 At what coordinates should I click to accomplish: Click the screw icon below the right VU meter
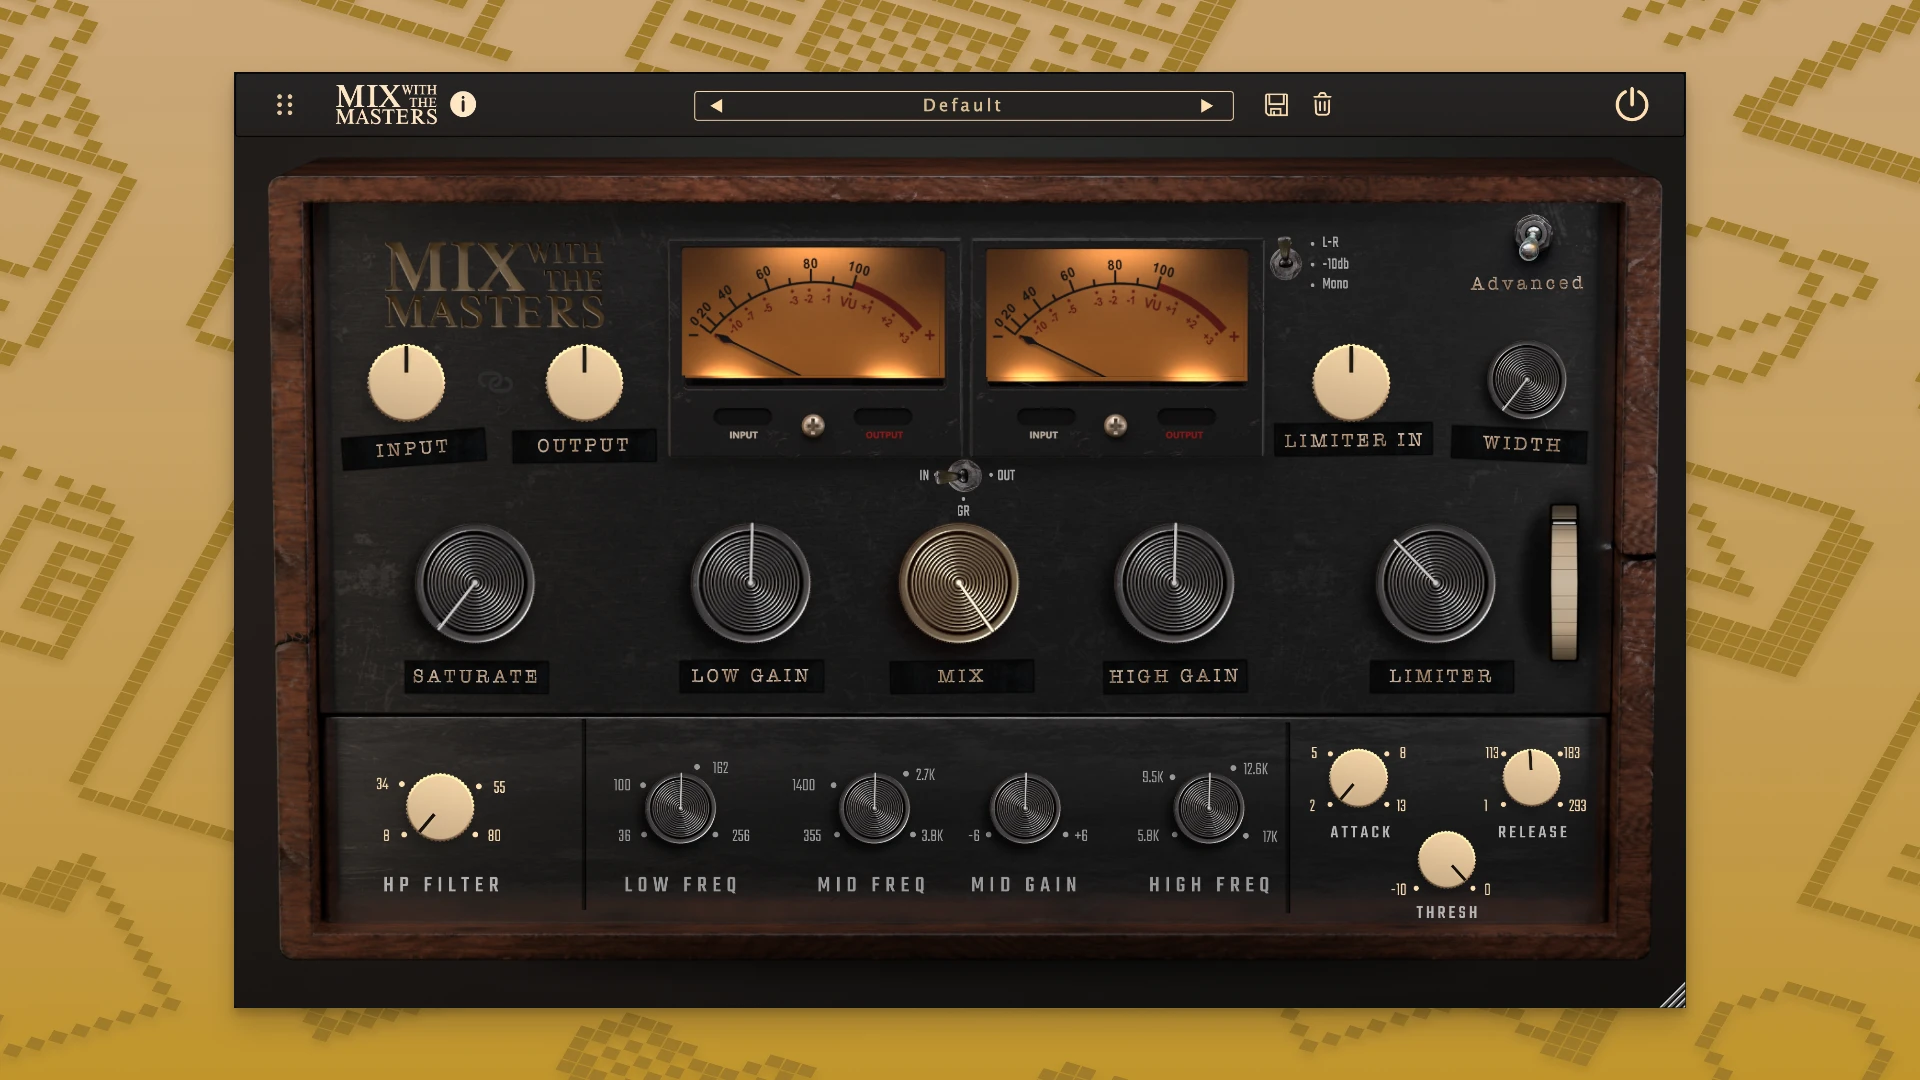1115,427
